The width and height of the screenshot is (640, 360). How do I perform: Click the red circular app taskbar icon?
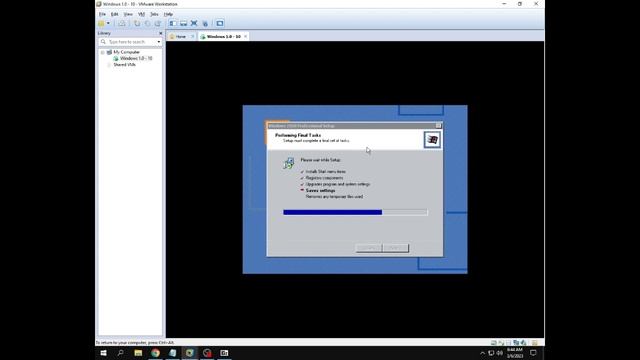[x=207, y=353]
